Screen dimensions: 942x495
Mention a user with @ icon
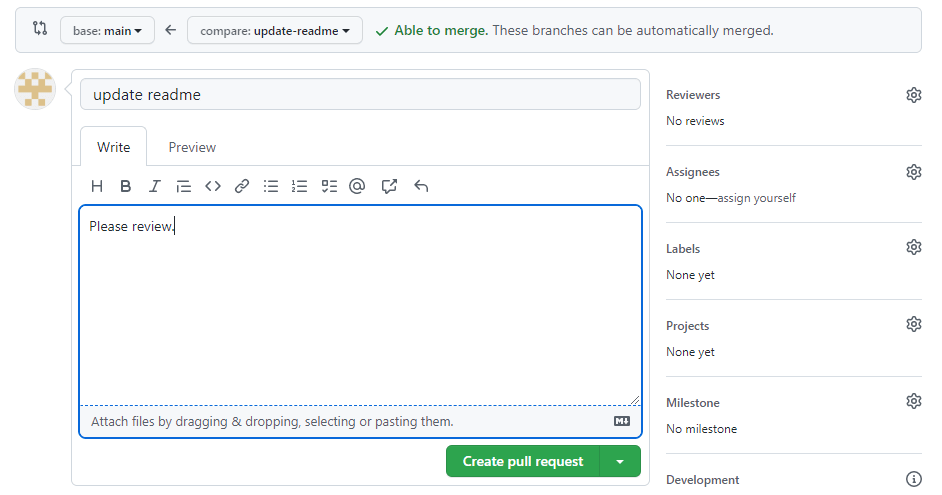click(x=357, y=186)
